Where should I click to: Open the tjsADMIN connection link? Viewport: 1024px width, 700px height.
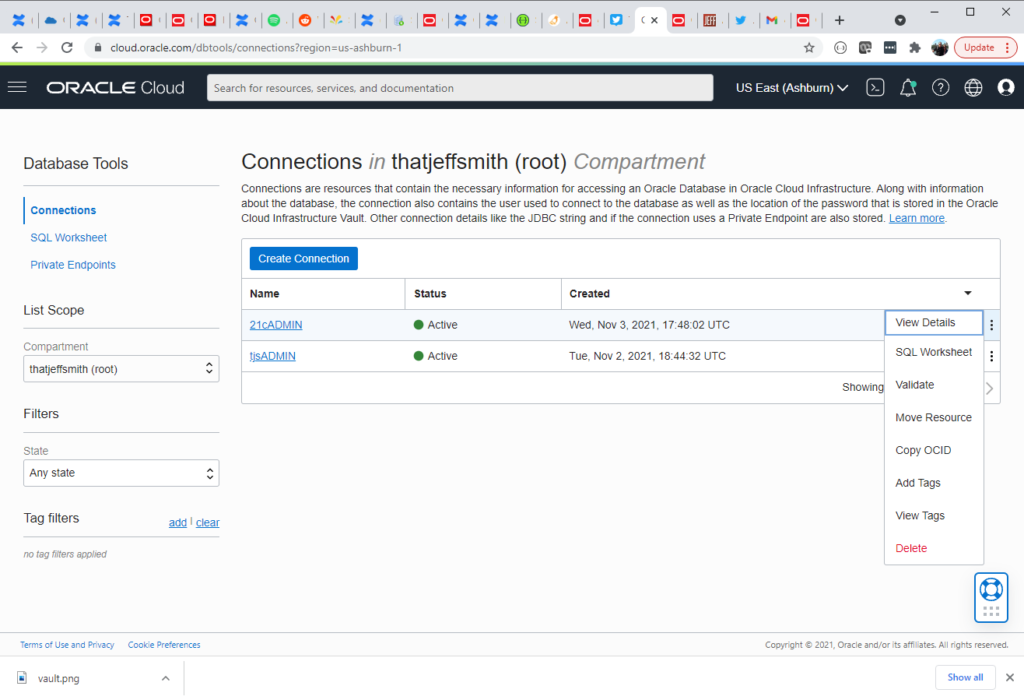272,356
